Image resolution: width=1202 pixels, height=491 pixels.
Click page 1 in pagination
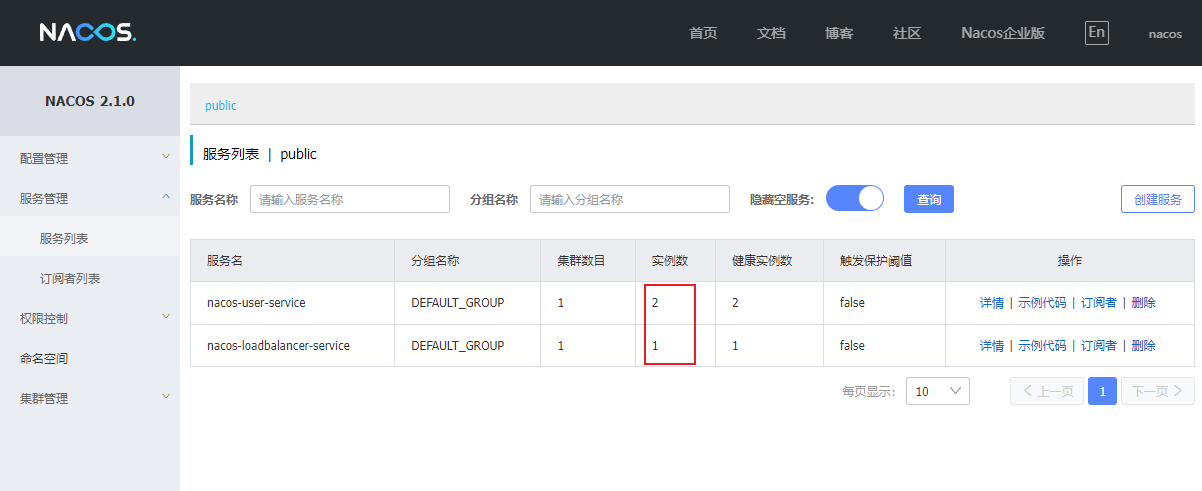pos(1103,391)
